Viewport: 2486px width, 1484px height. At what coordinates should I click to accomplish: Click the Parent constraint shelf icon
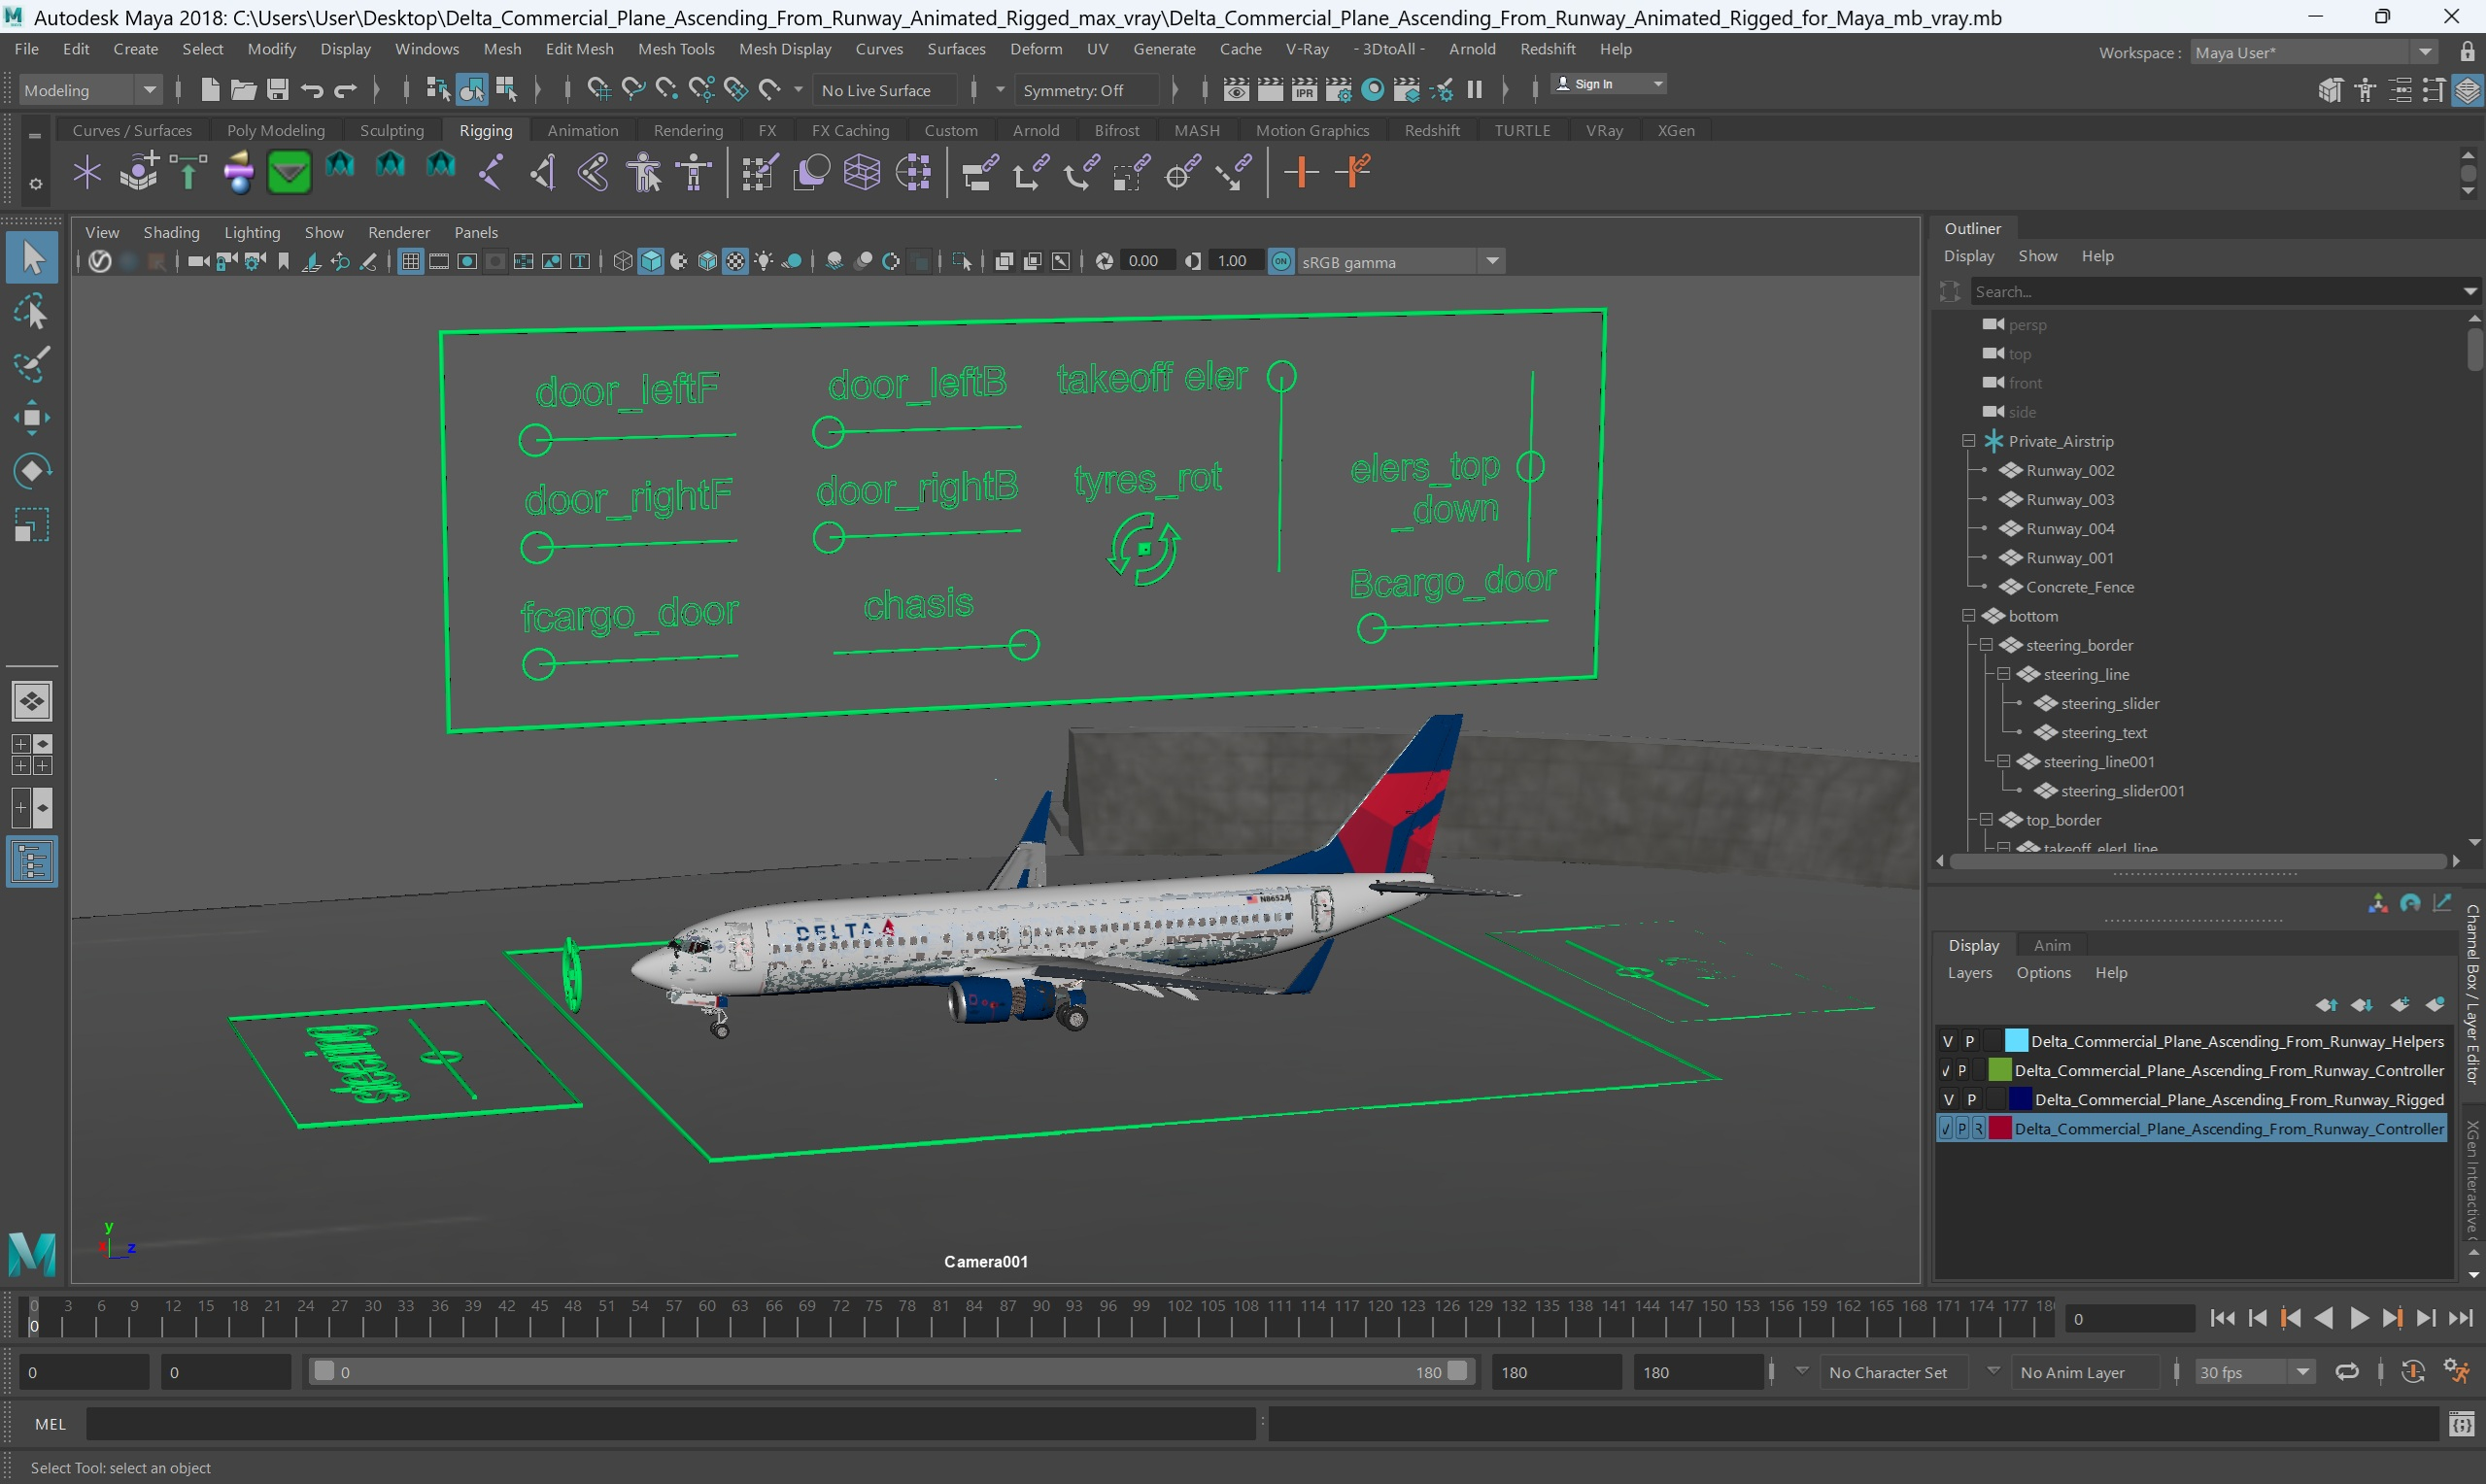(x=980, y=173)
